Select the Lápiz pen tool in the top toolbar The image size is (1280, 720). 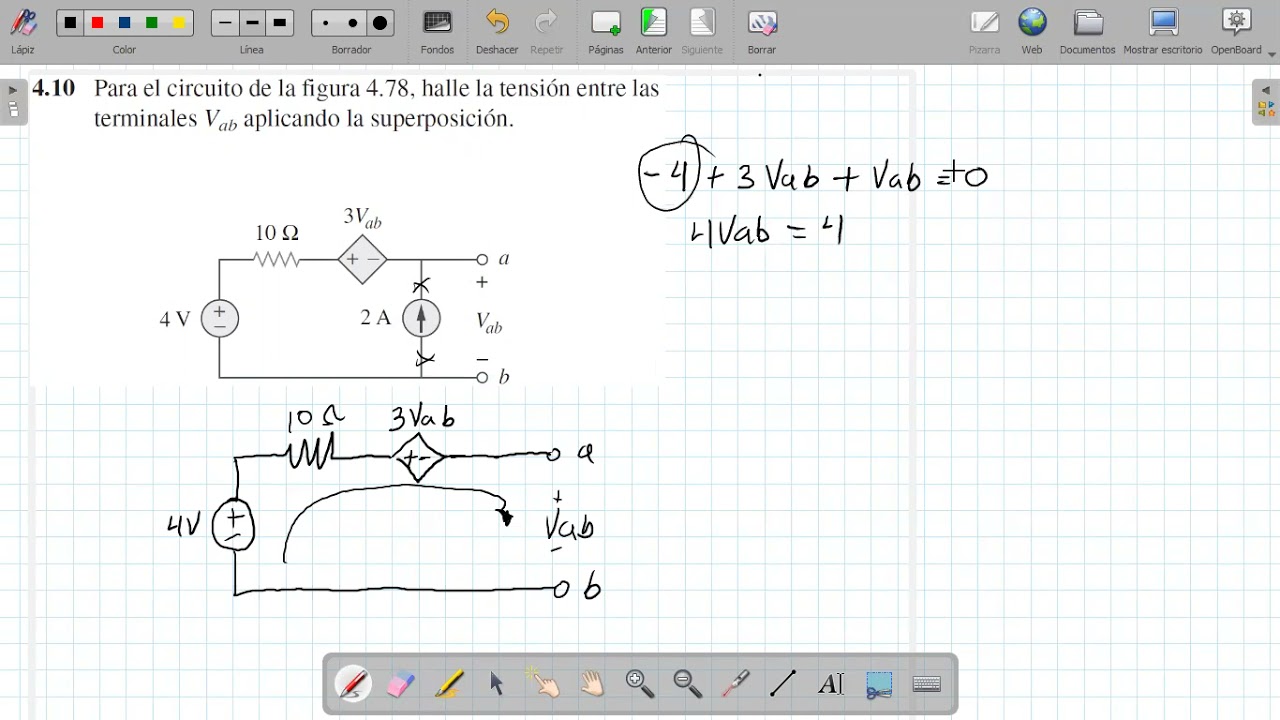coord(23,30)
